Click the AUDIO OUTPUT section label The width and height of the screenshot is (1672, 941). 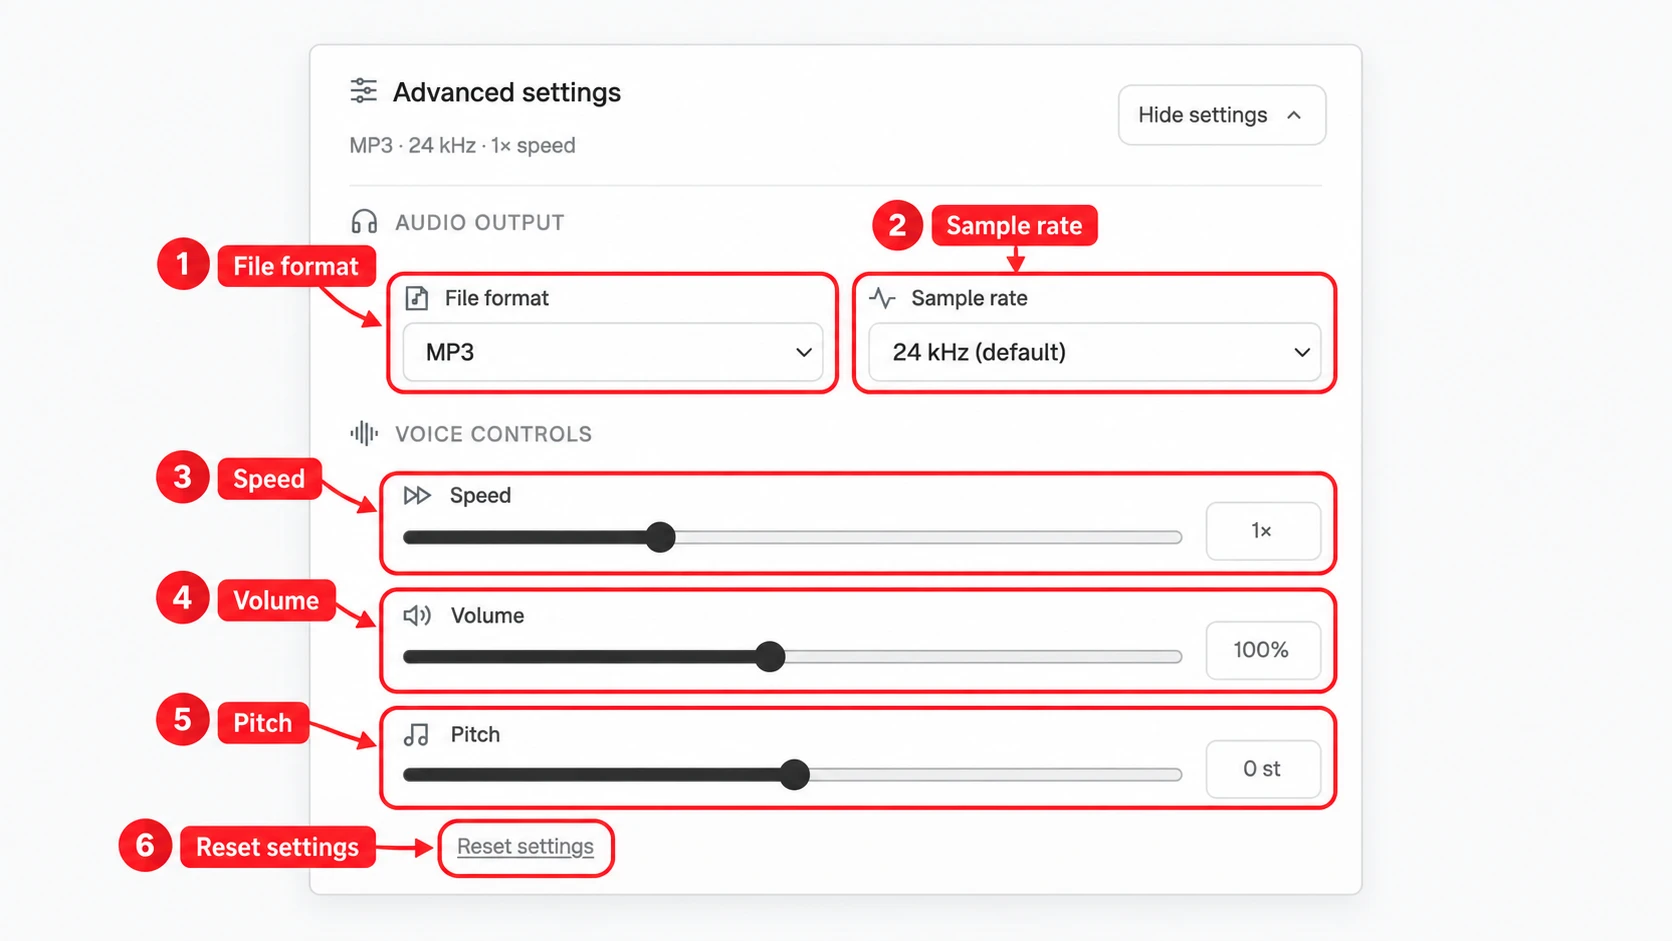pyautogui.click(x=480, y=222)
